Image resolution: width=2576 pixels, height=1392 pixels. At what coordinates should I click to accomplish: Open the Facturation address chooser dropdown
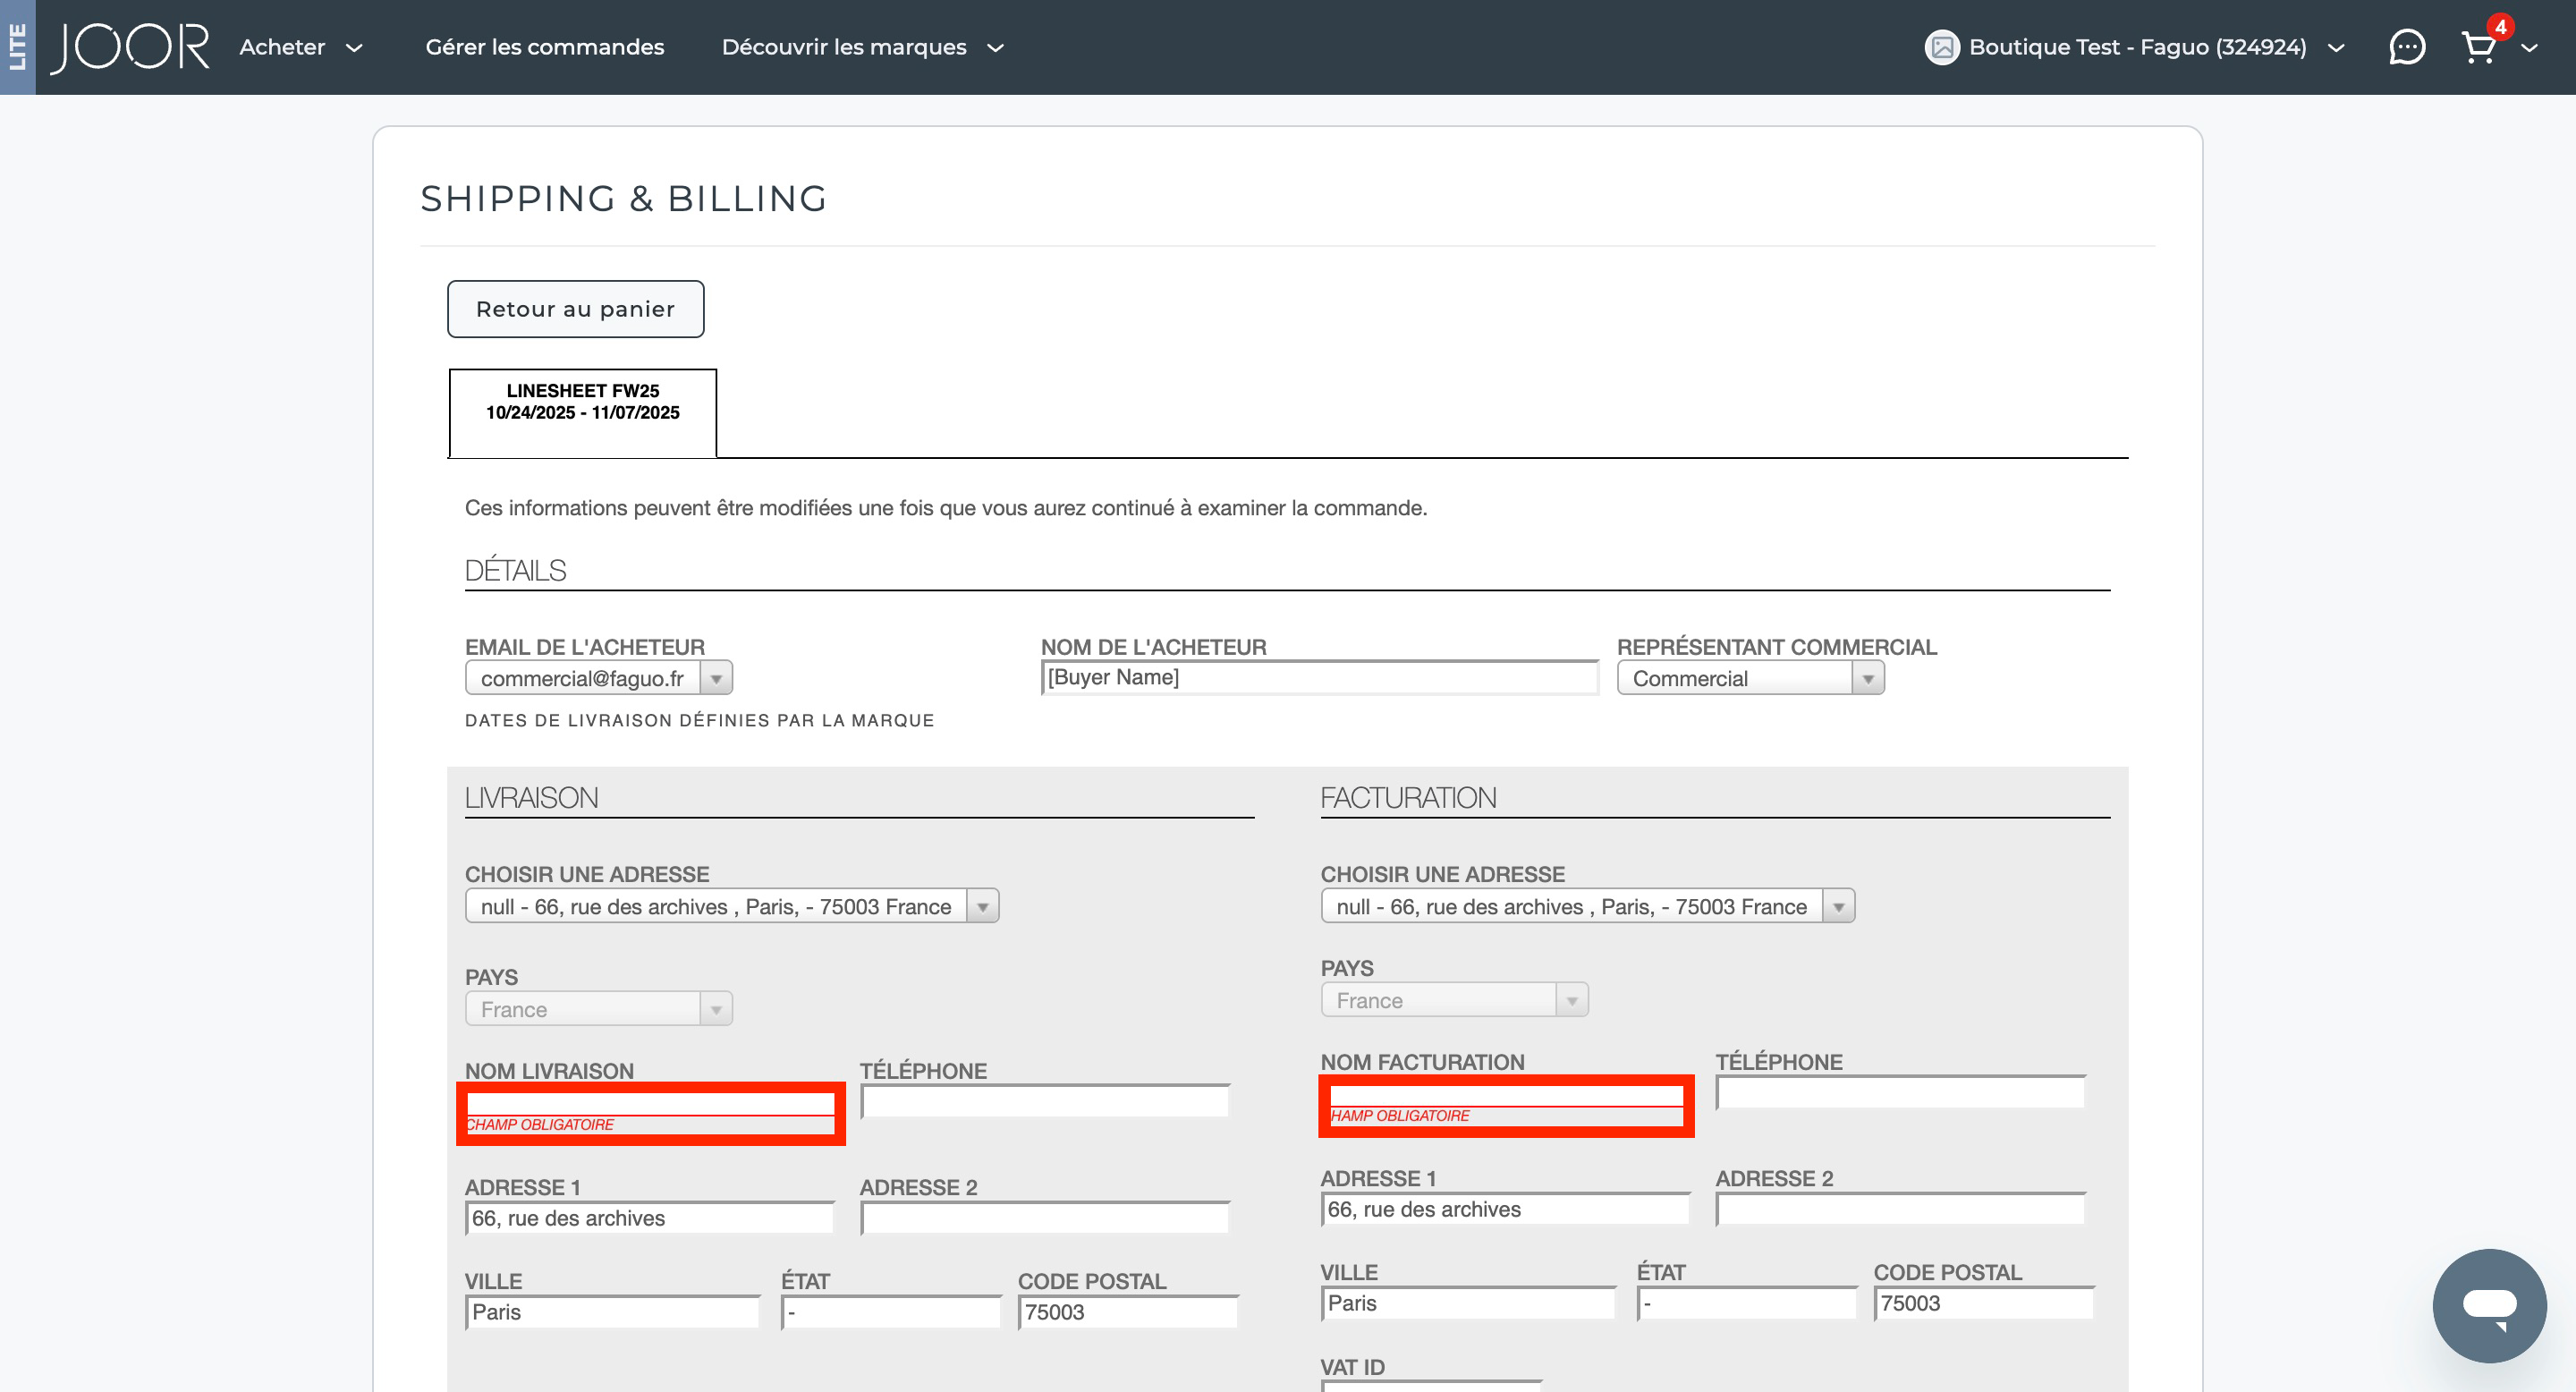click(1587, 906)
